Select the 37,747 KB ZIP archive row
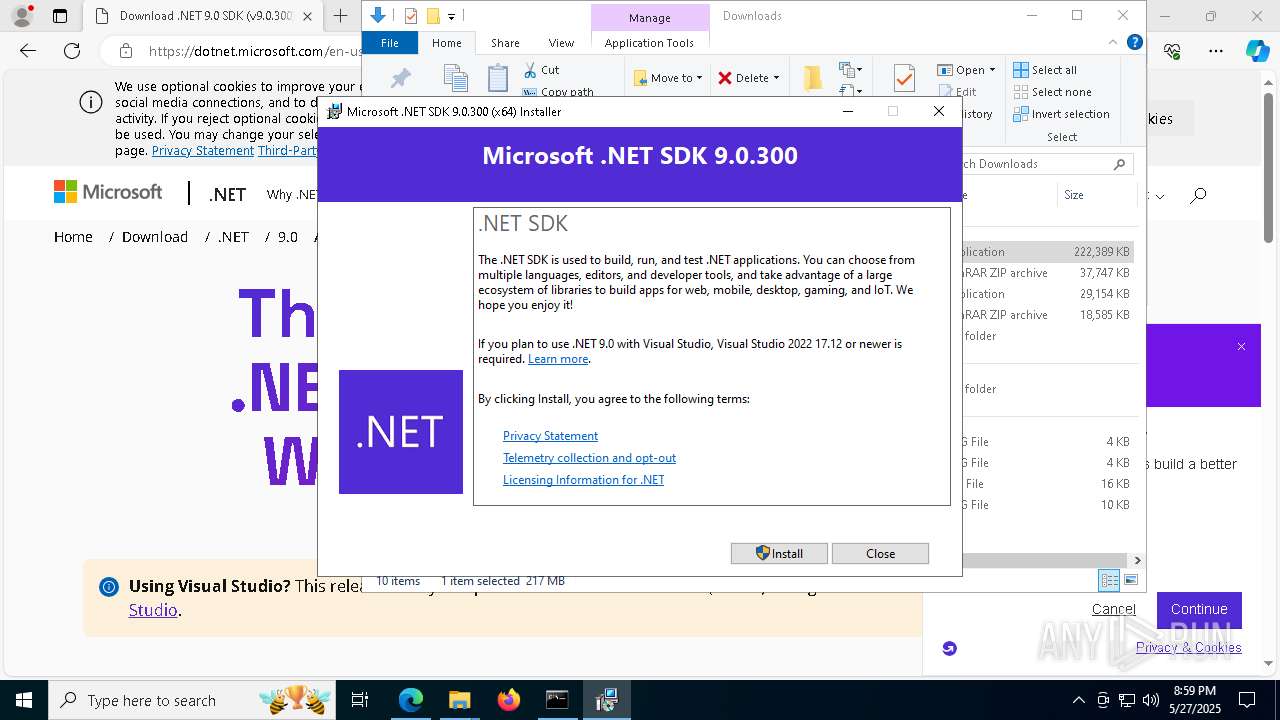This screenshot has height=720, width=1280. click(1048, 273)
